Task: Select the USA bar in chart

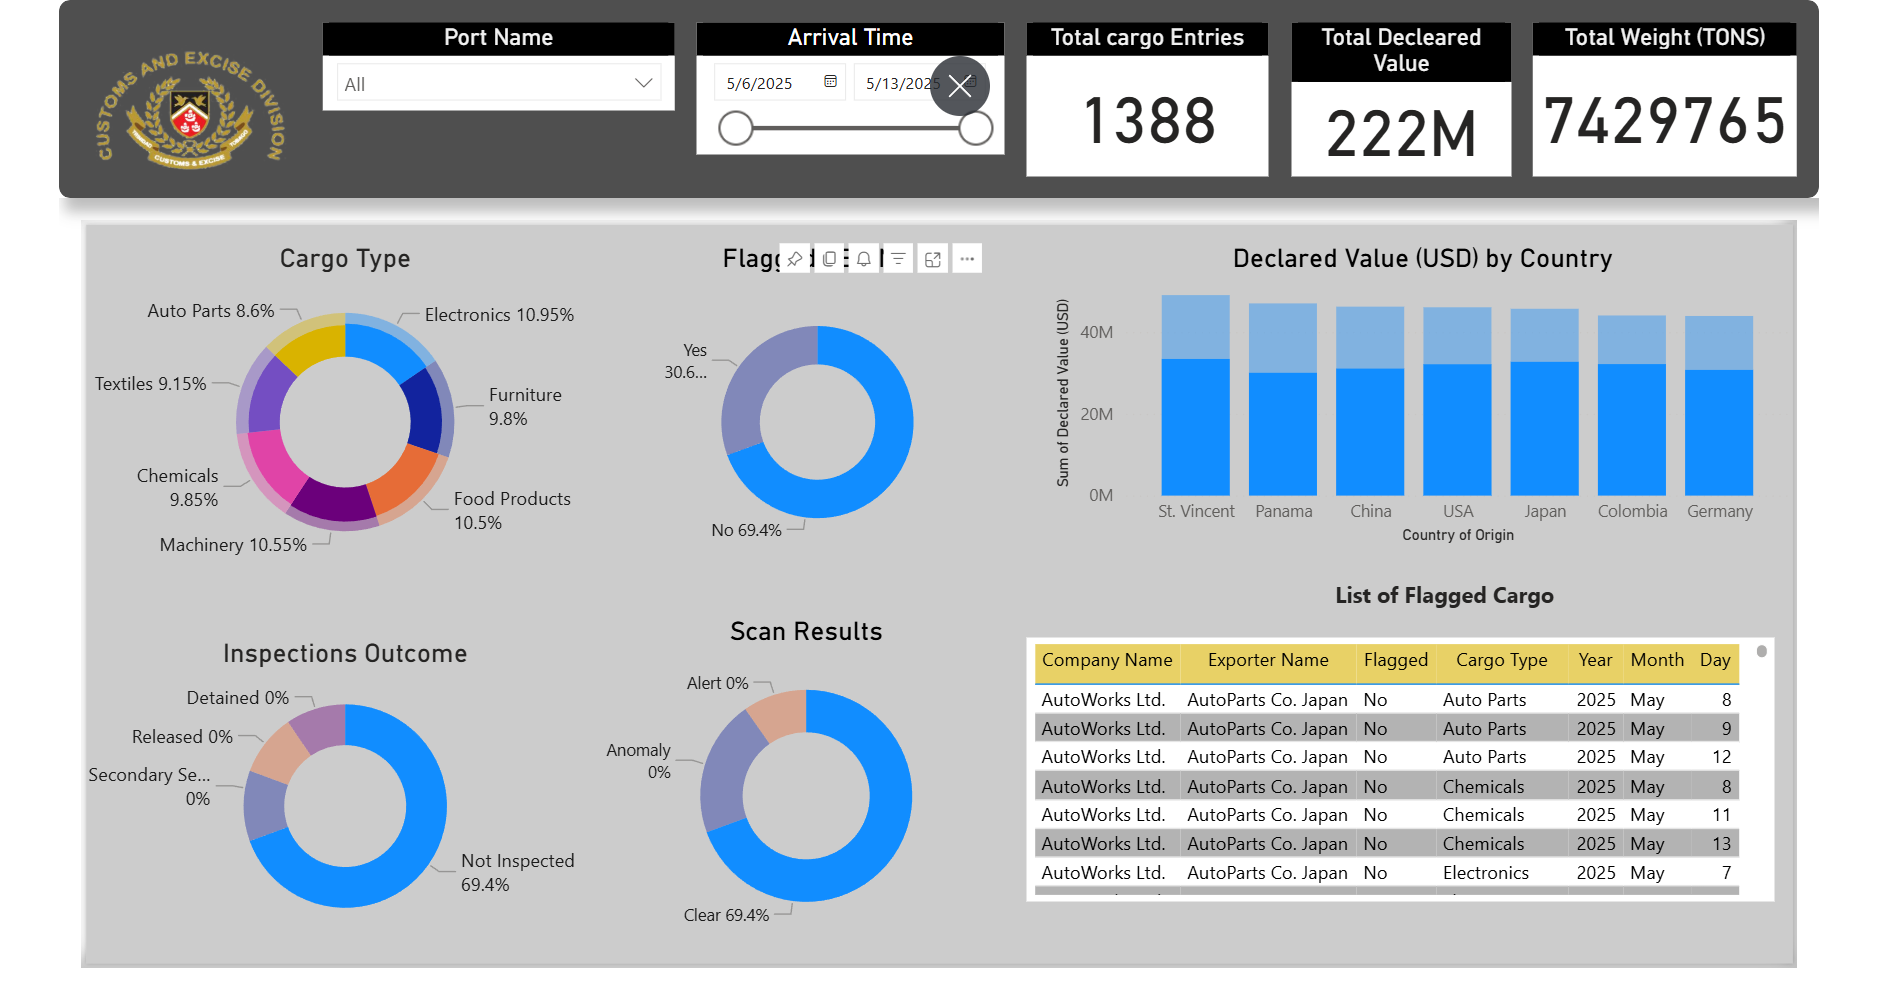Action: tap(1457, 430)
